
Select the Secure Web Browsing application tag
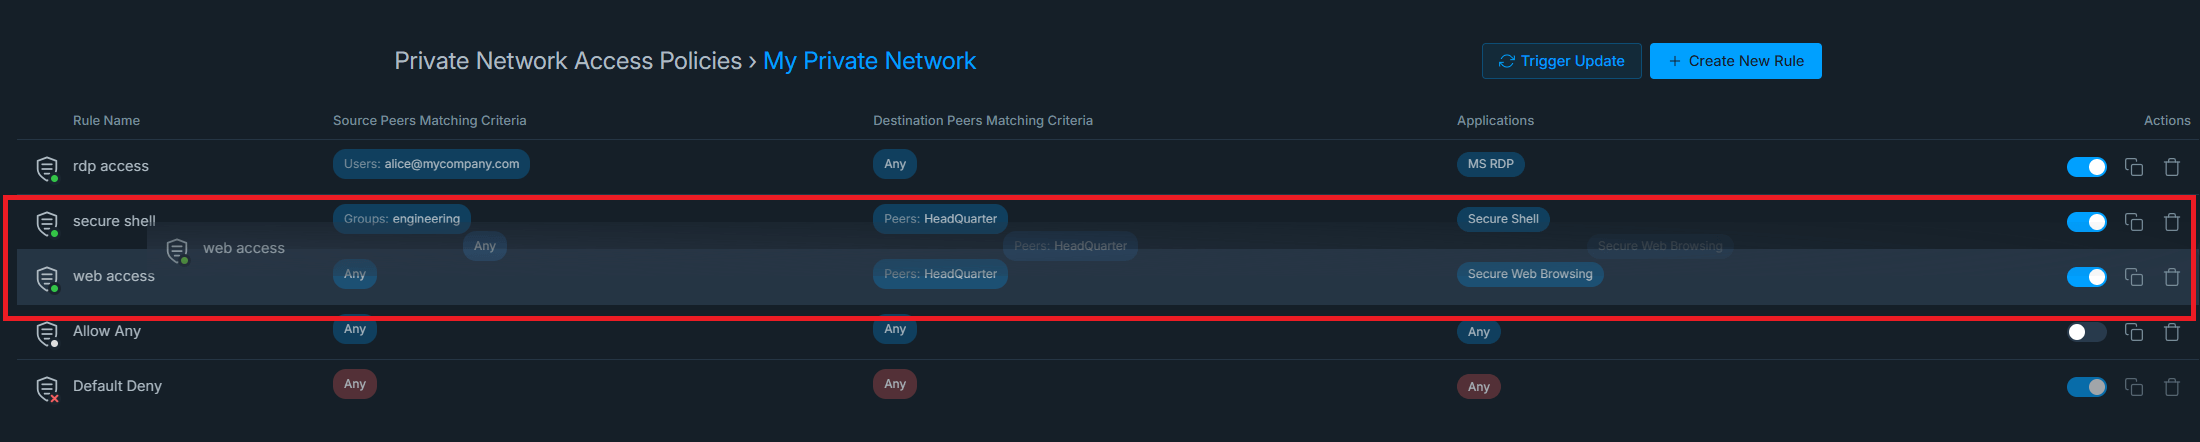coord(1529,274)
